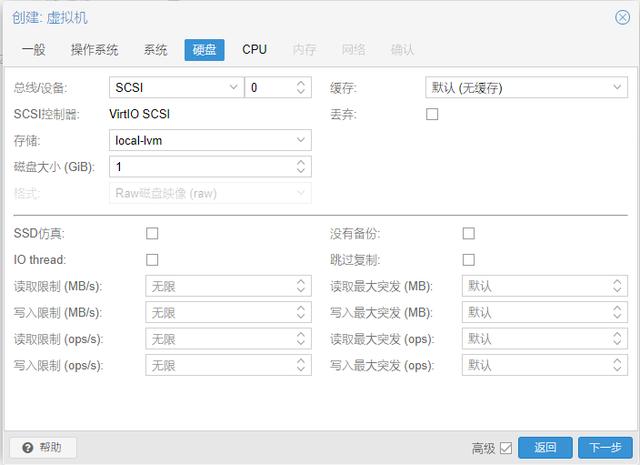Toggle the 跳过复制 checkbox
Screen dimensions: 640x465
[469, 260]
